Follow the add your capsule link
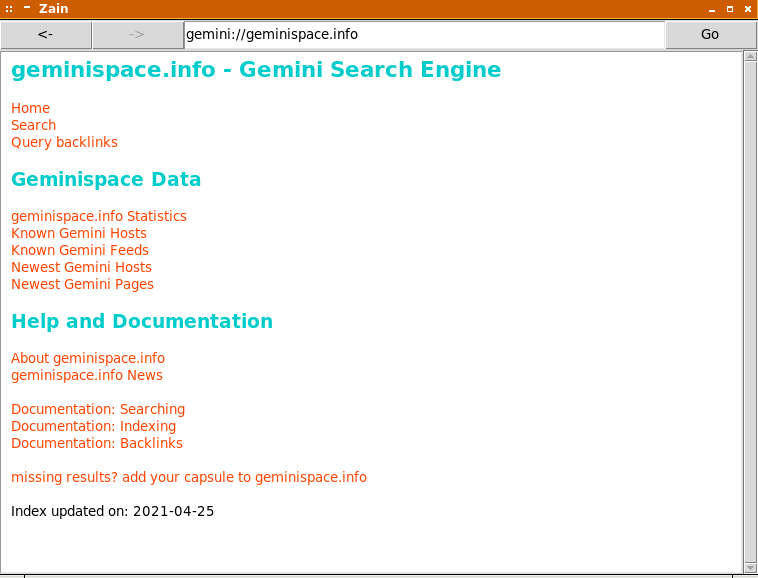 pos(189,477)
